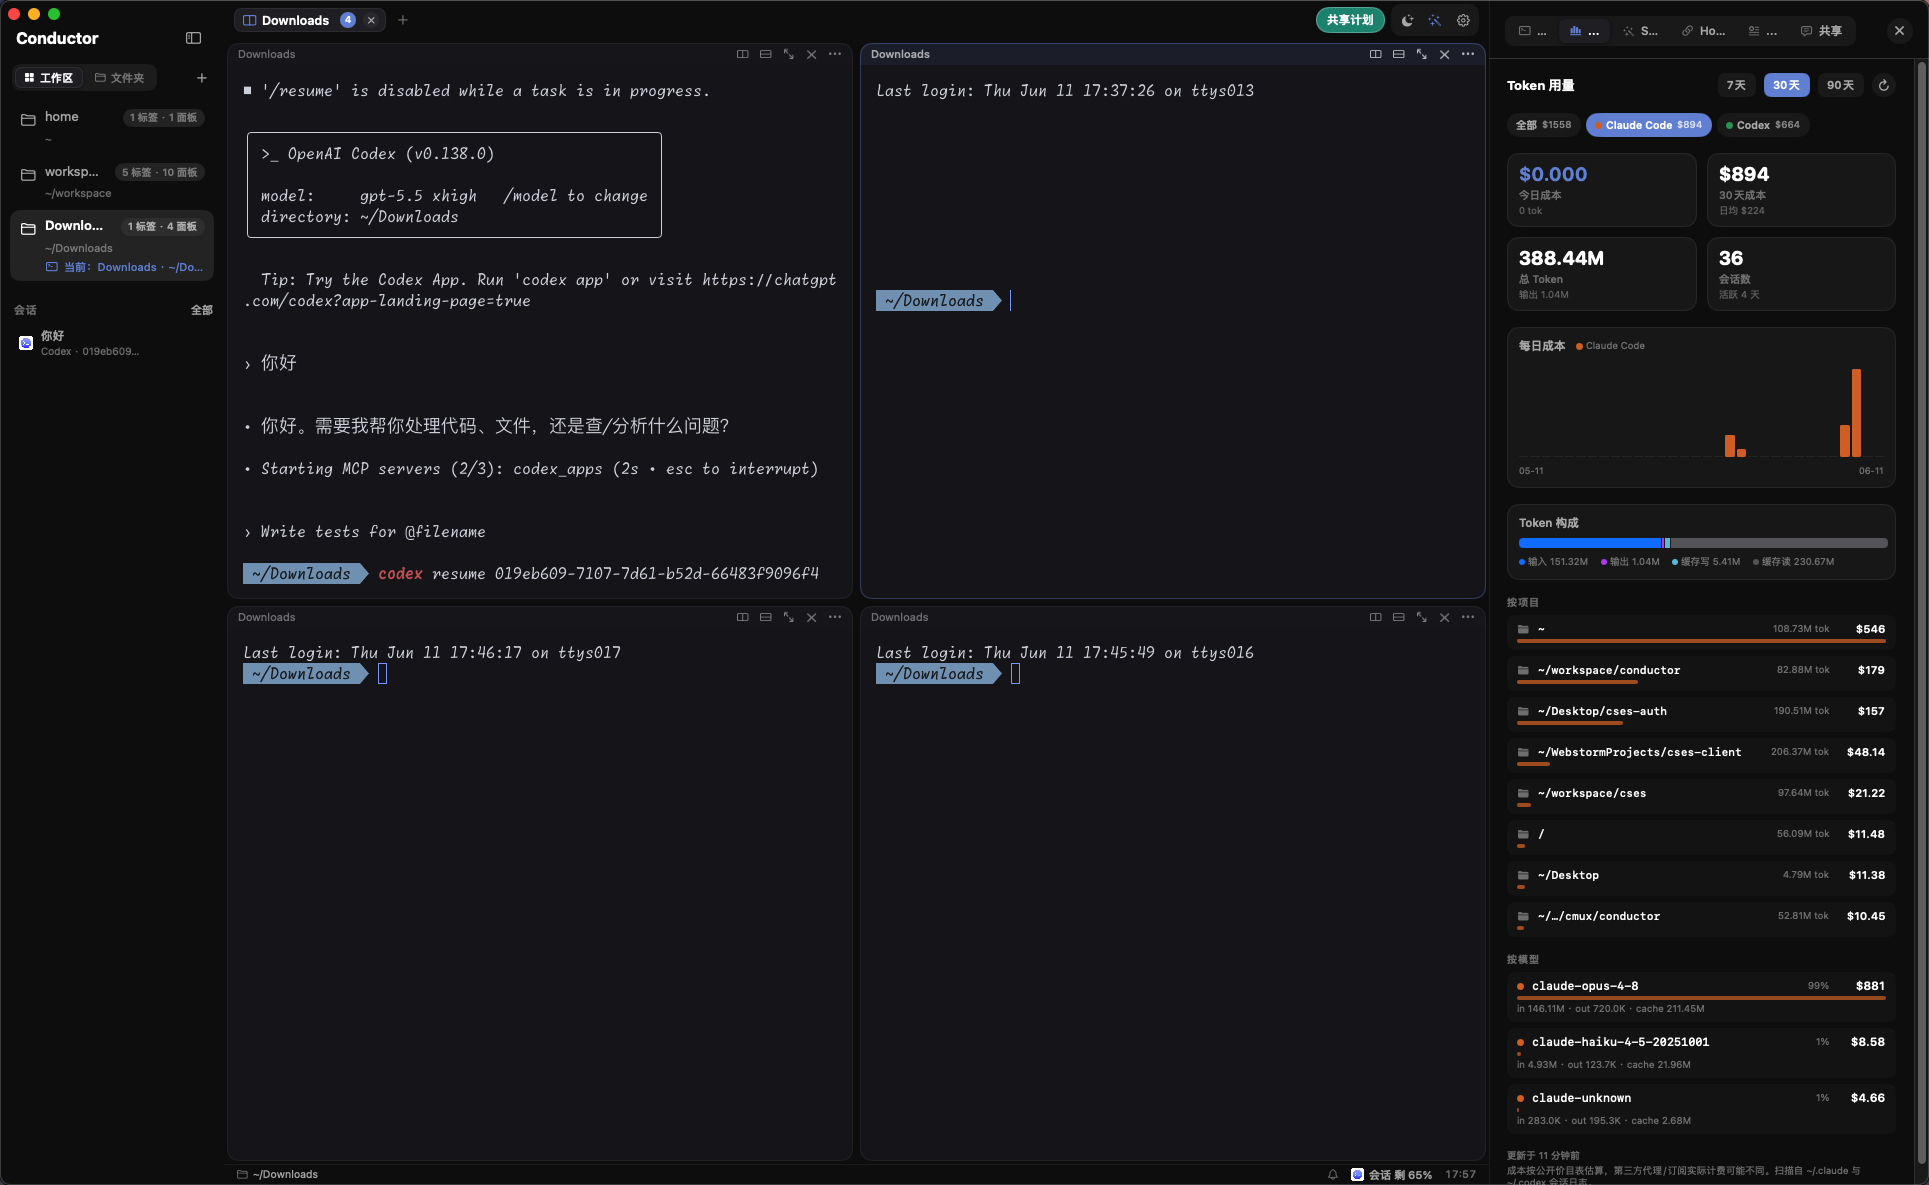
Task: Toggle dark mode with the moon icon
Action: 1407,20
